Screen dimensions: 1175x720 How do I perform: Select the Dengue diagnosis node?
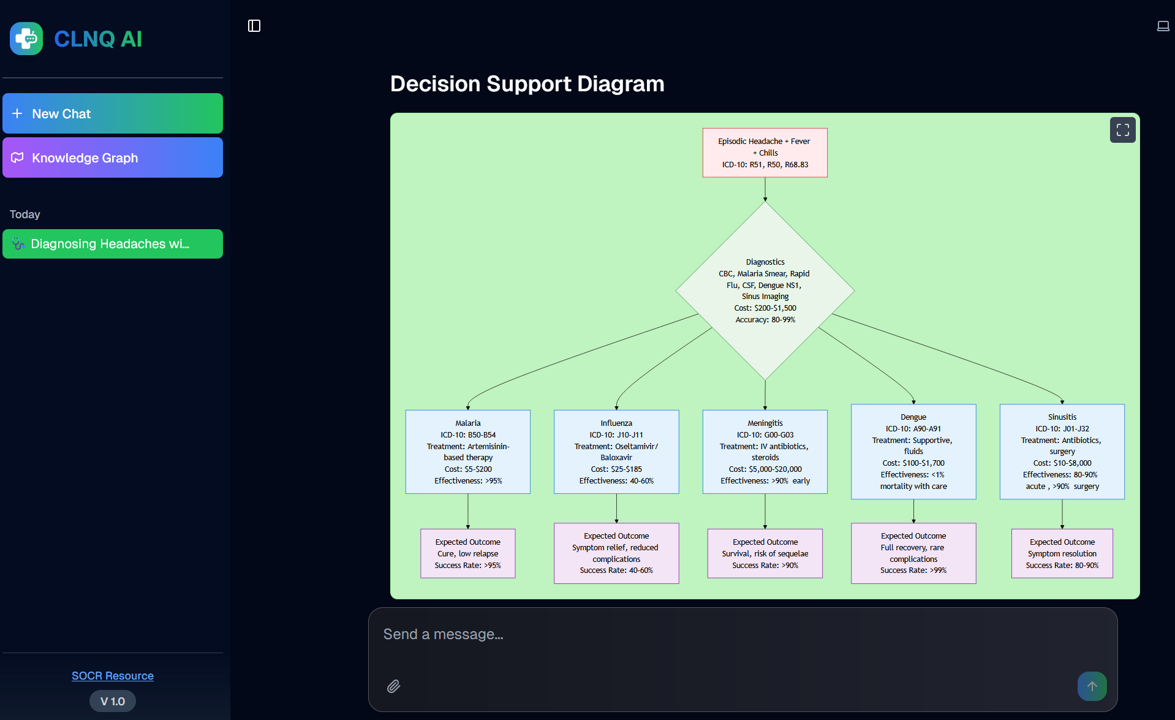click(x=913, y=451)
